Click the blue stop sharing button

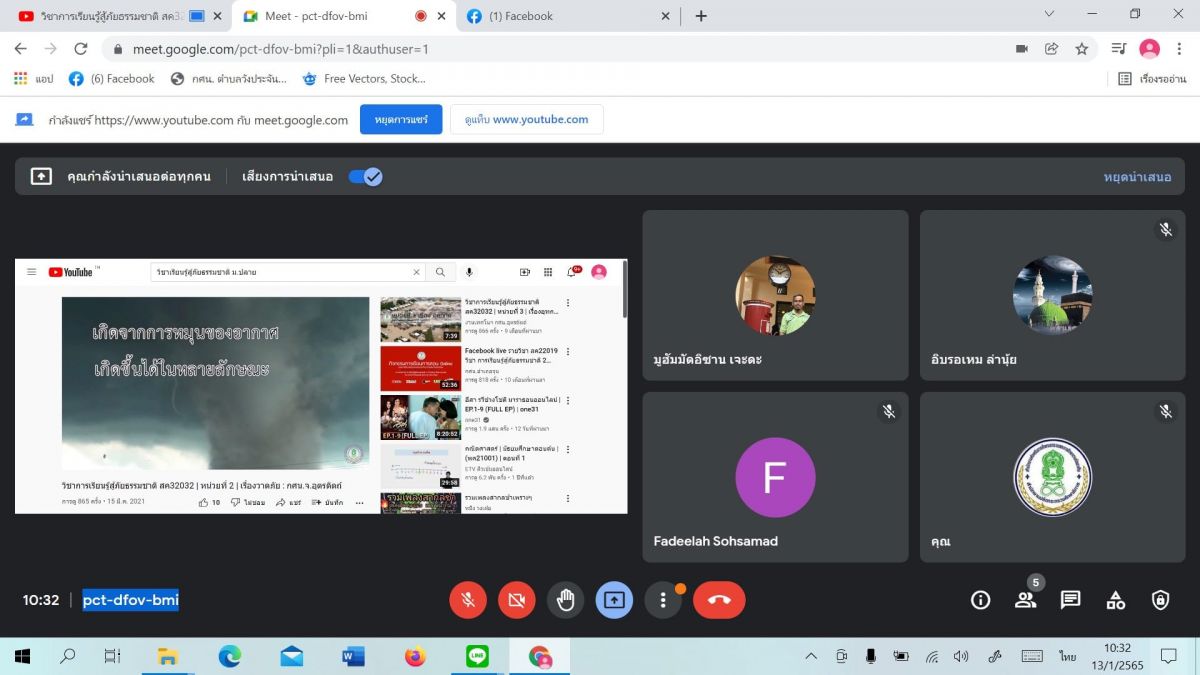(x=401, y=119)
